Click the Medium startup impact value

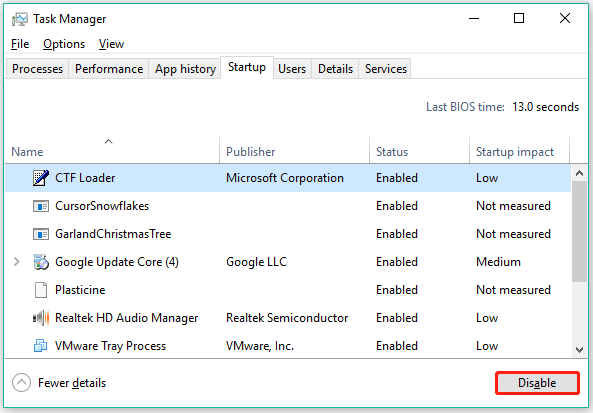tap(498, 262)
